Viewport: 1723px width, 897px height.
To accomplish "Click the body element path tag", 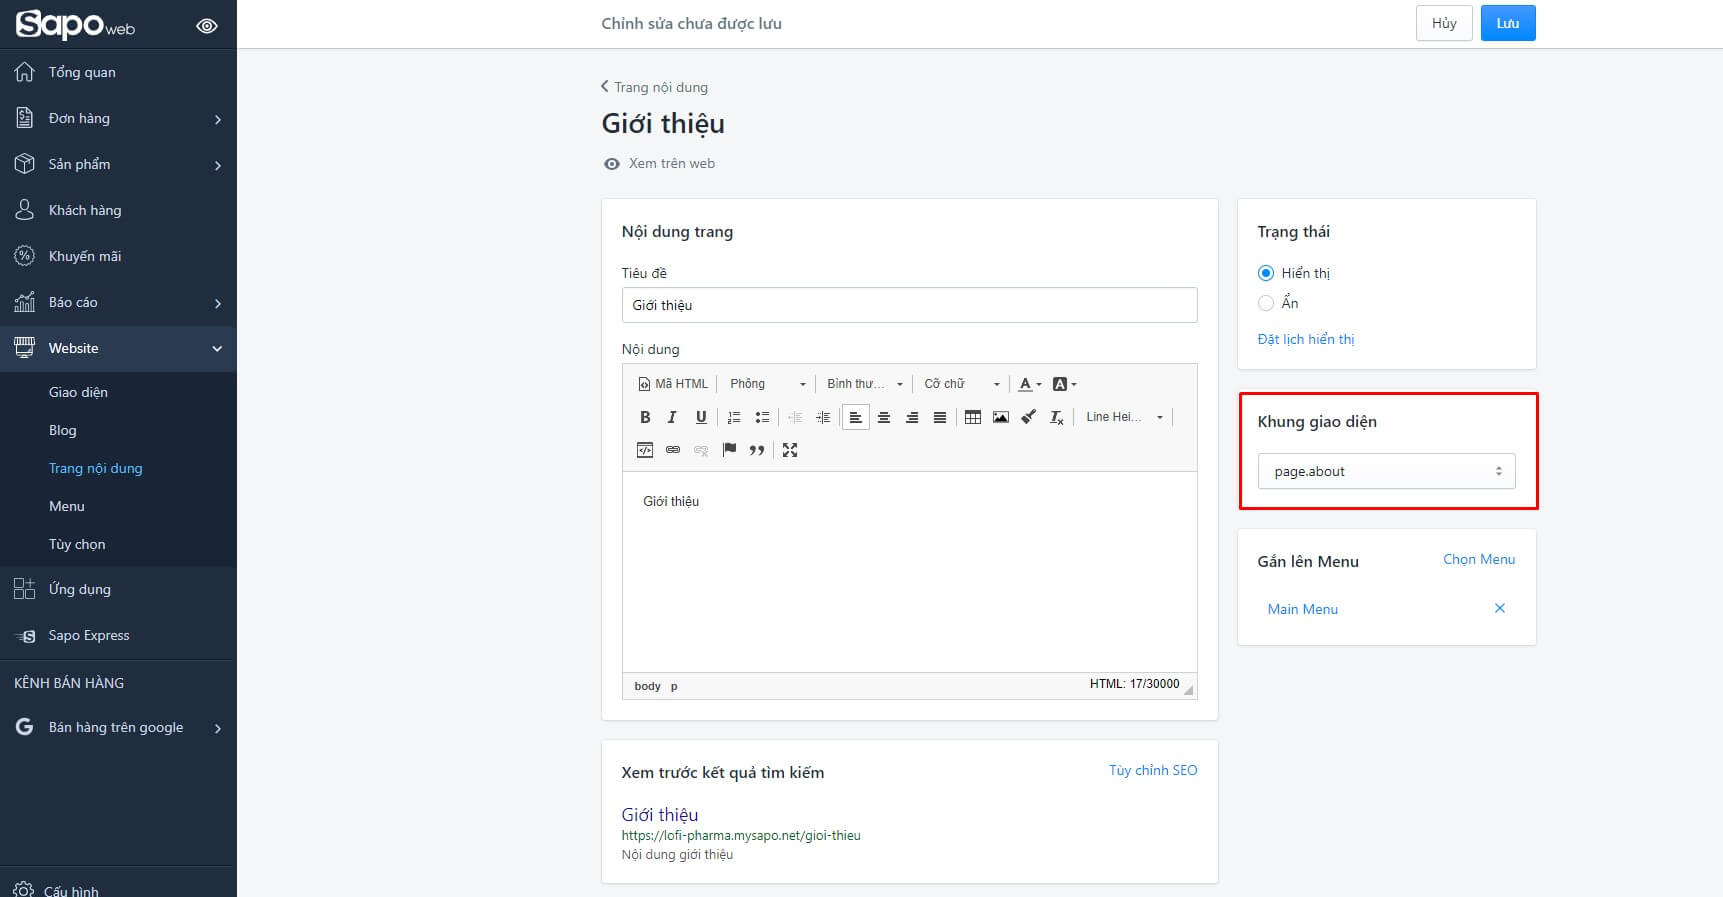I will [647, 686].
